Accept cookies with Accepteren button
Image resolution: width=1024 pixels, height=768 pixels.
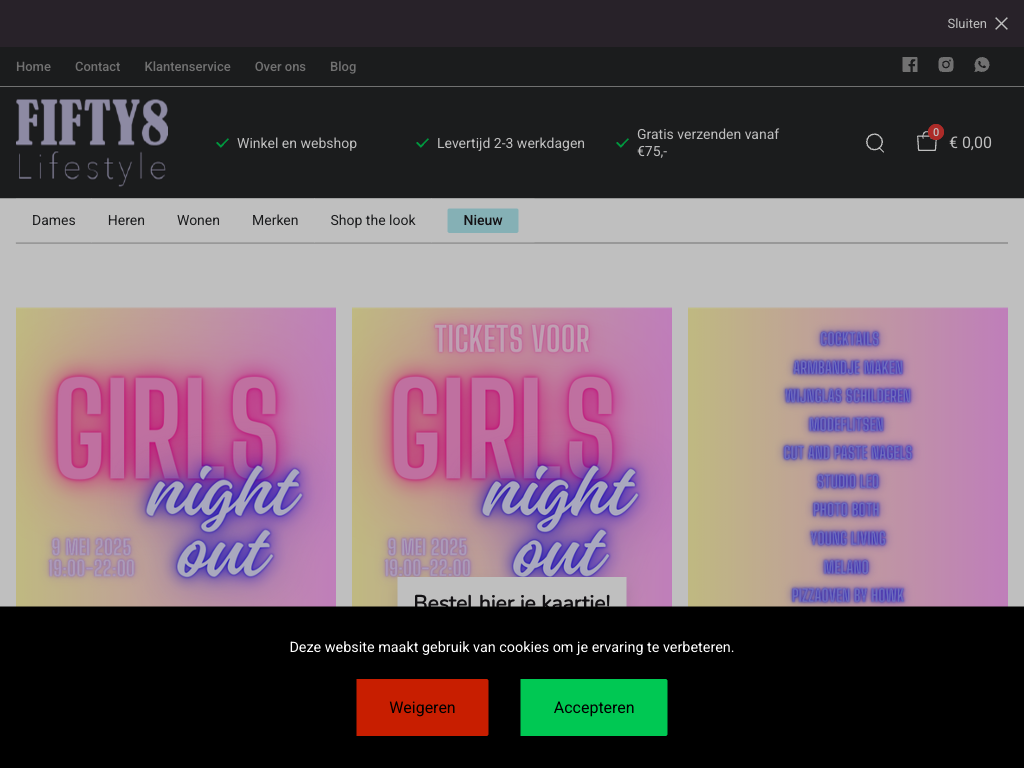point(593,707)
